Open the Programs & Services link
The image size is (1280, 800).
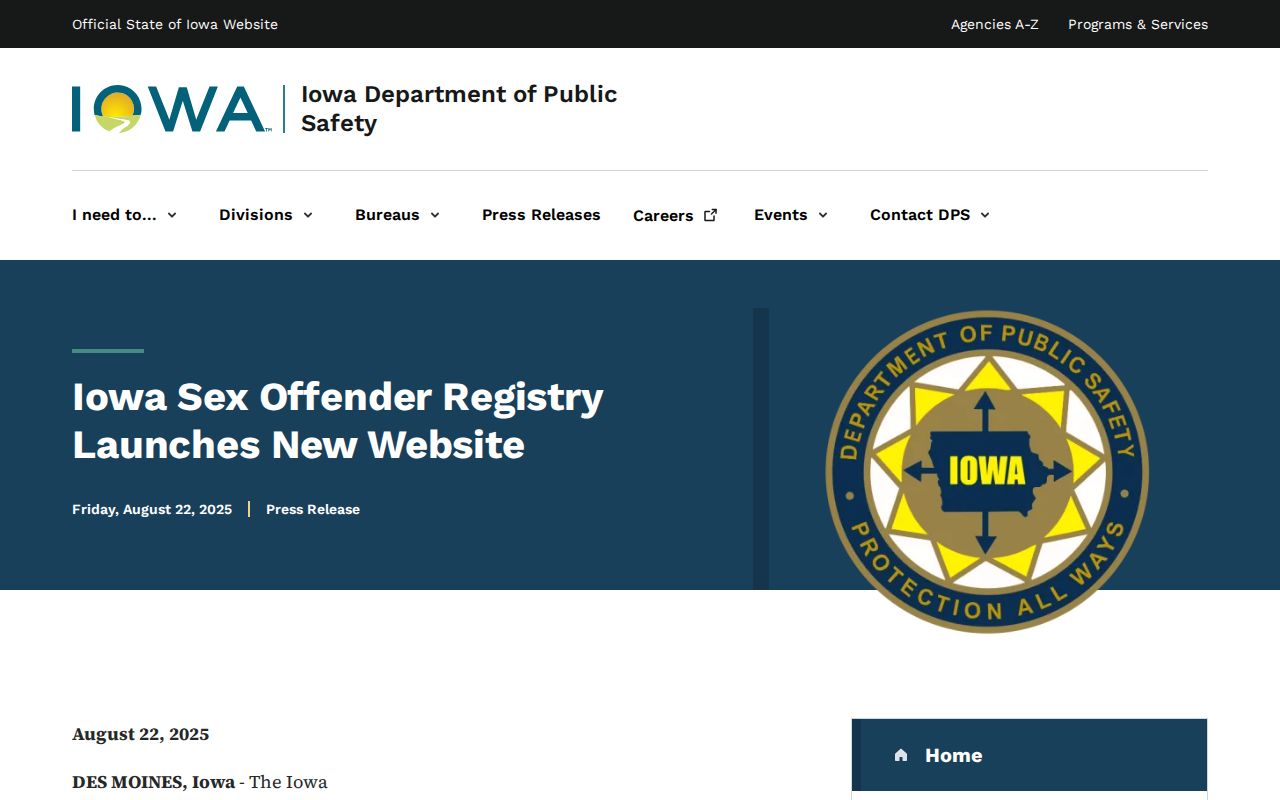pos(1138,24)
